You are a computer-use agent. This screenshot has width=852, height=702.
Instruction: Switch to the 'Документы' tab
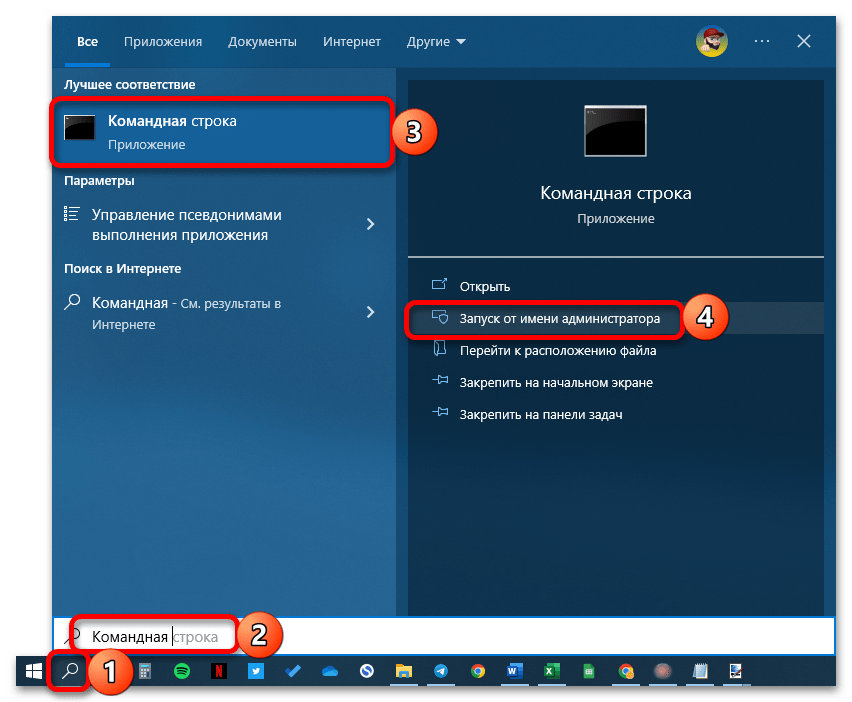click(x=262, y=42)
